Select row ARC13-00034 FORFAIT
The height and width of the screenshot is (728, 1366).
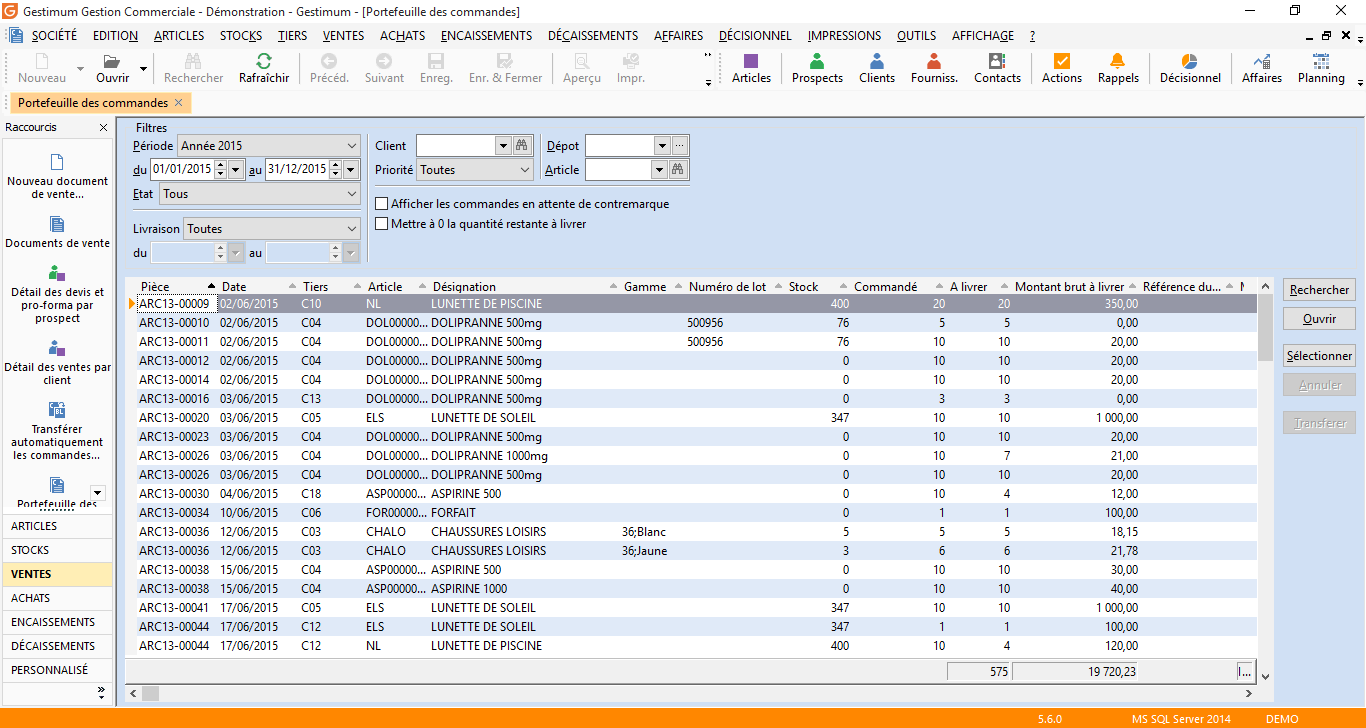pyautogui.click(x=690, y=512)
